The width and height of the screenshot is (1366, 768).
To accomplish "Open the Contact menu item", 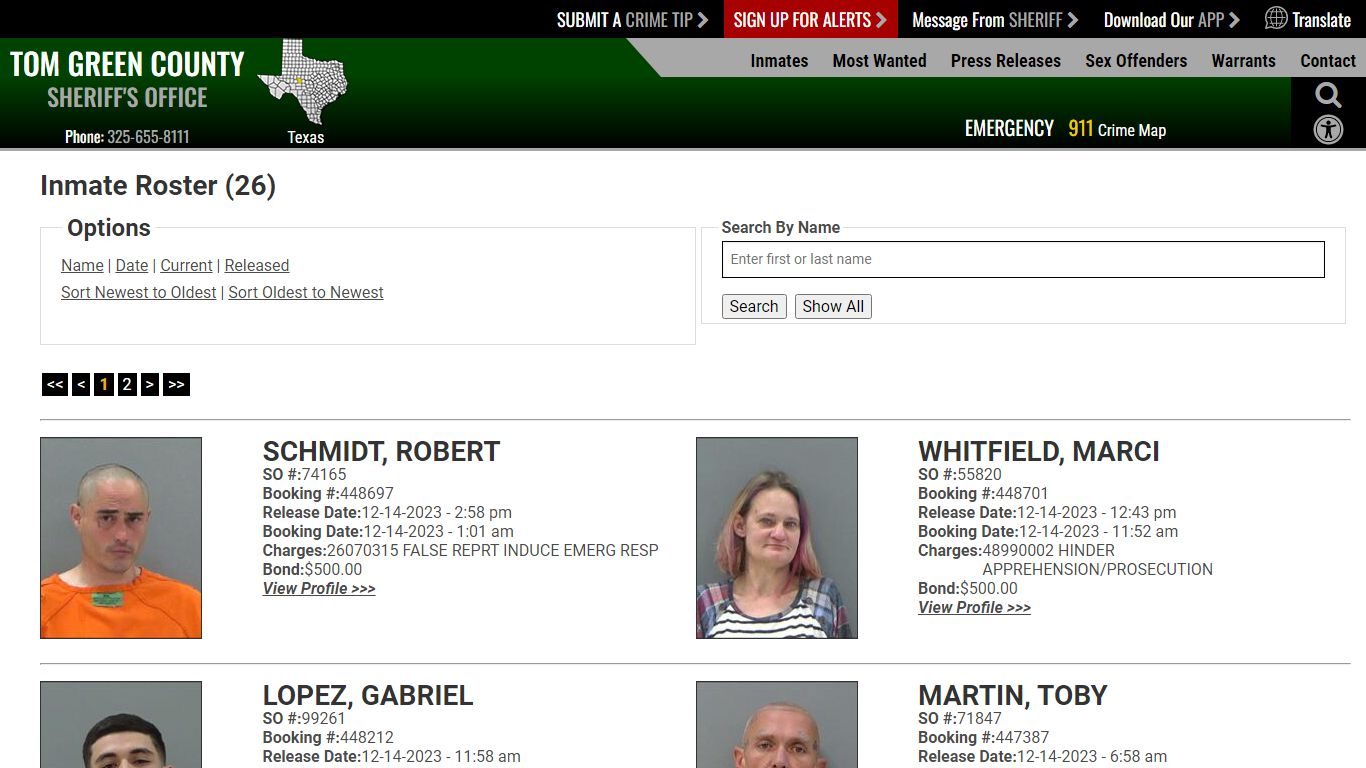I will point(1327,61).
